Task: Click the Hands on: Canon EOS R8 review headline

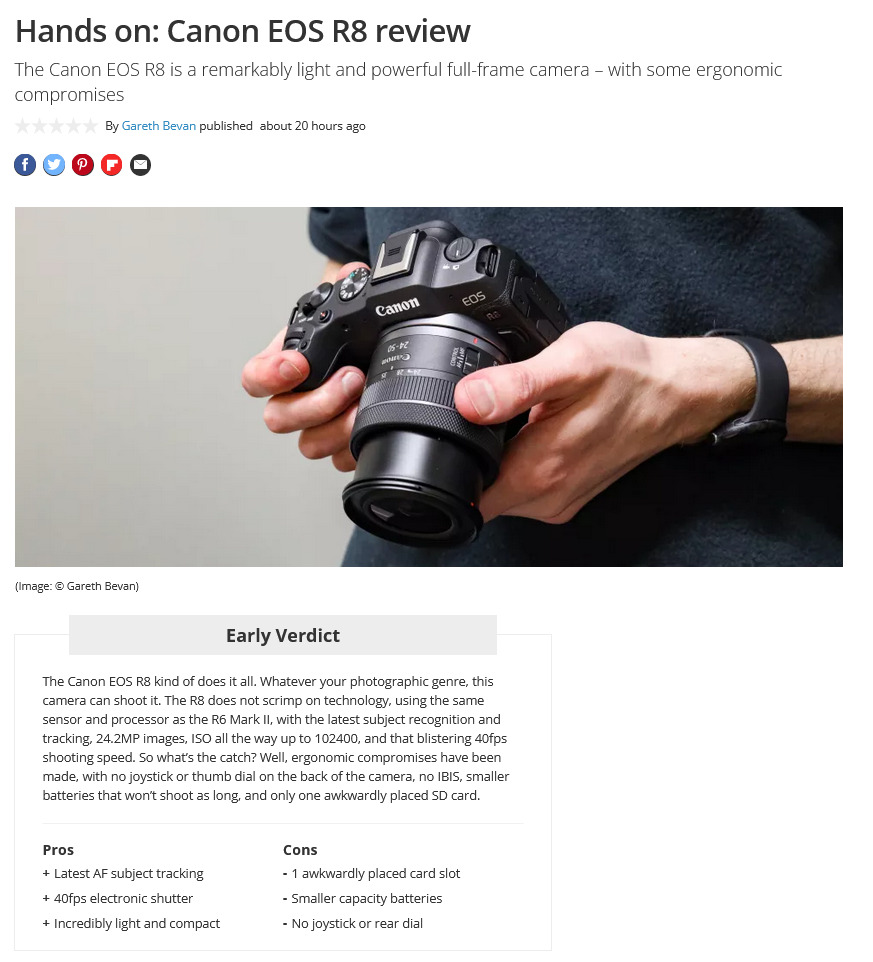Action: click(243, 31)
